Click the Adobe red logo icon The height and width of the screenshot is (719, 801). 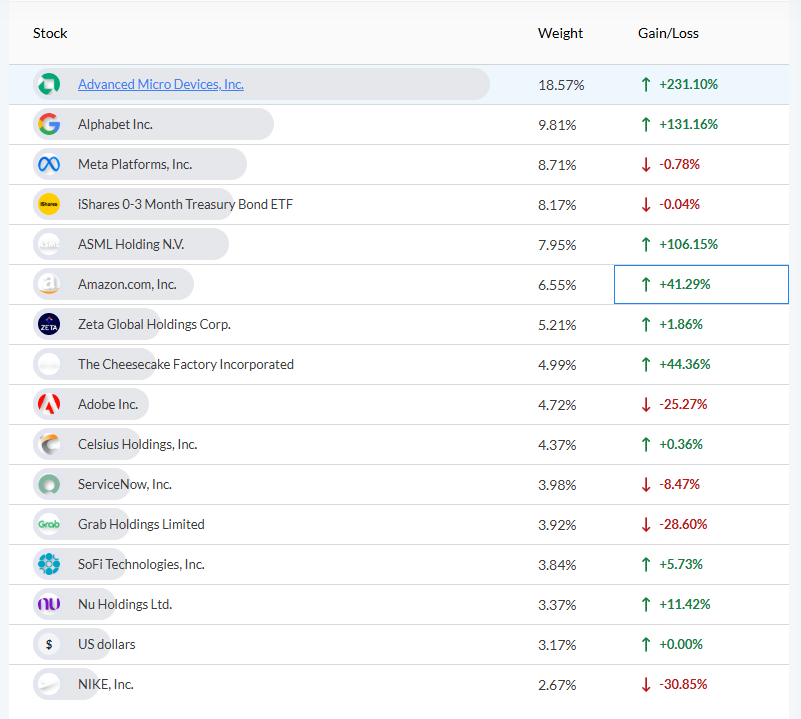pyautogui.click(x=49, y=404)
